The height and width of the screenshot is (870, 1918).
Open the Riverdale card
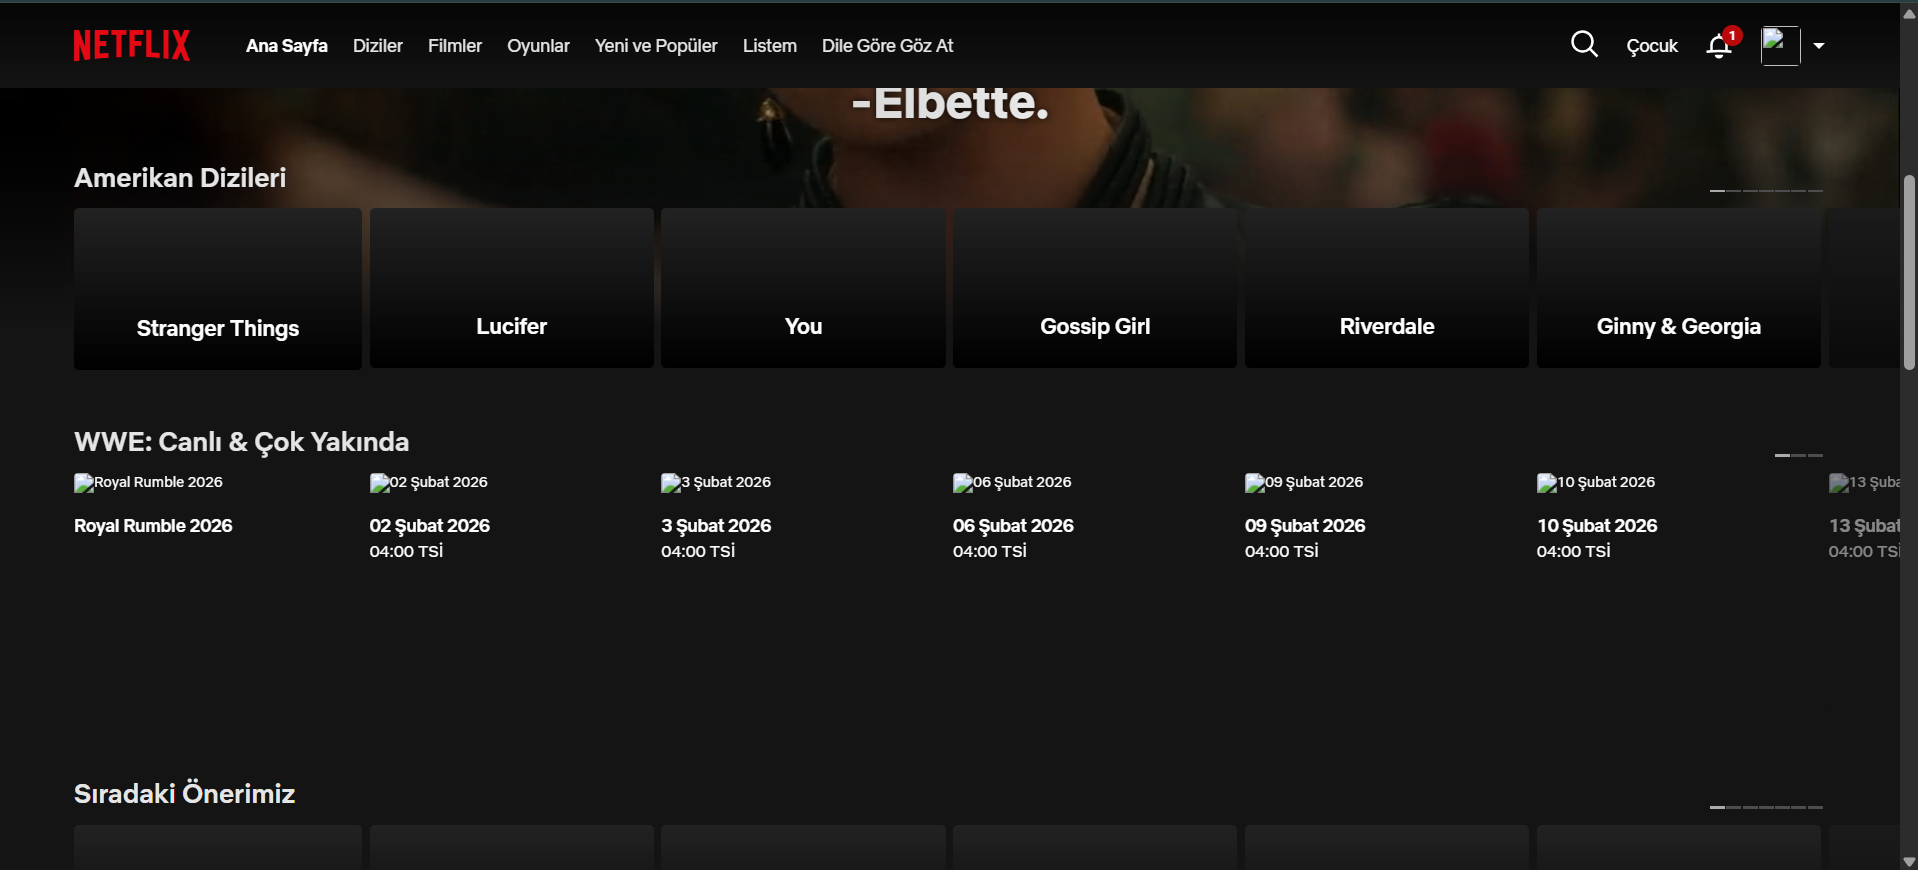click(x=1387, y=288)
